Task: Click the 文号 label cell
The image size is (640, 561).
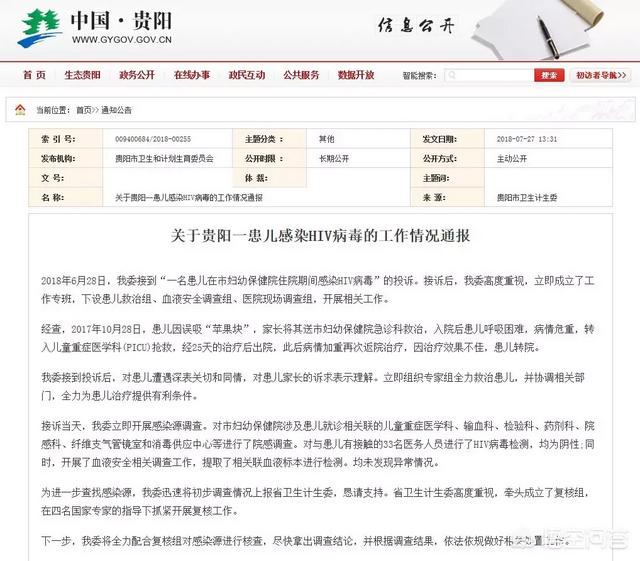Action: tap(66, 178)
